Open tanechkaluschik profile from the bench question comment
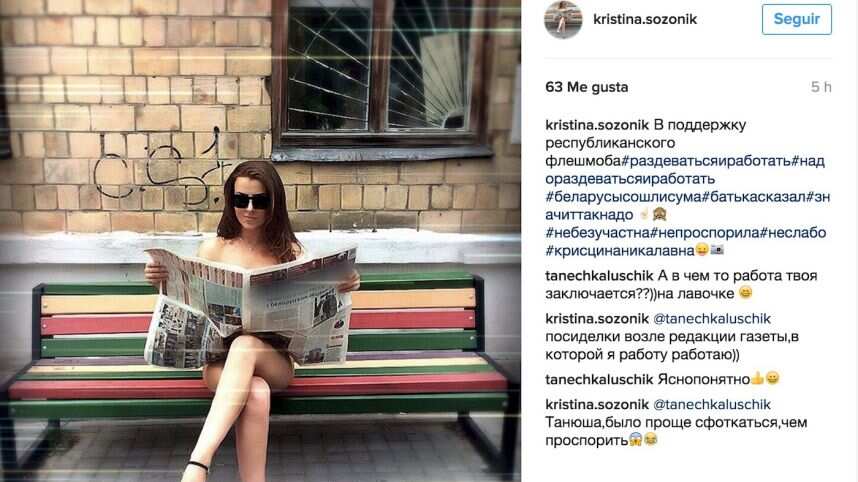 click(599, 276)
